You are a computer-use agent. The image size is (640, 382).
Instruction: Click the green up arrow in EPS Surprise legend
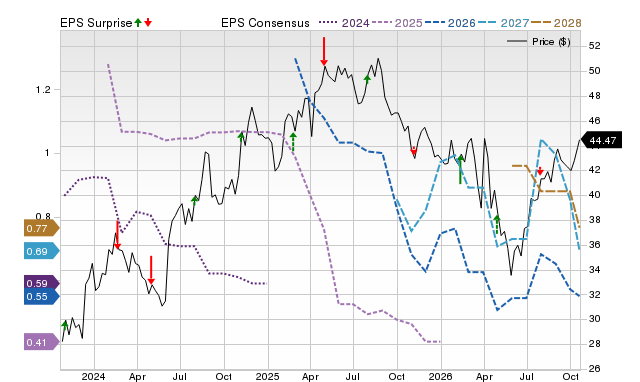tap(138, 22)
